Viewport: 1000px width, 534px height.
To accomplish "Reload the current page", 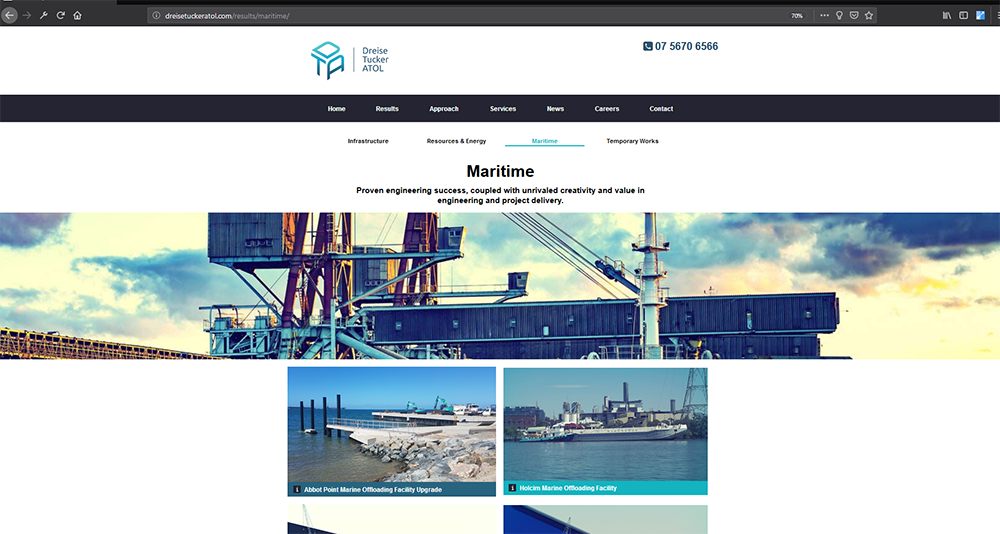I will 61,15.
